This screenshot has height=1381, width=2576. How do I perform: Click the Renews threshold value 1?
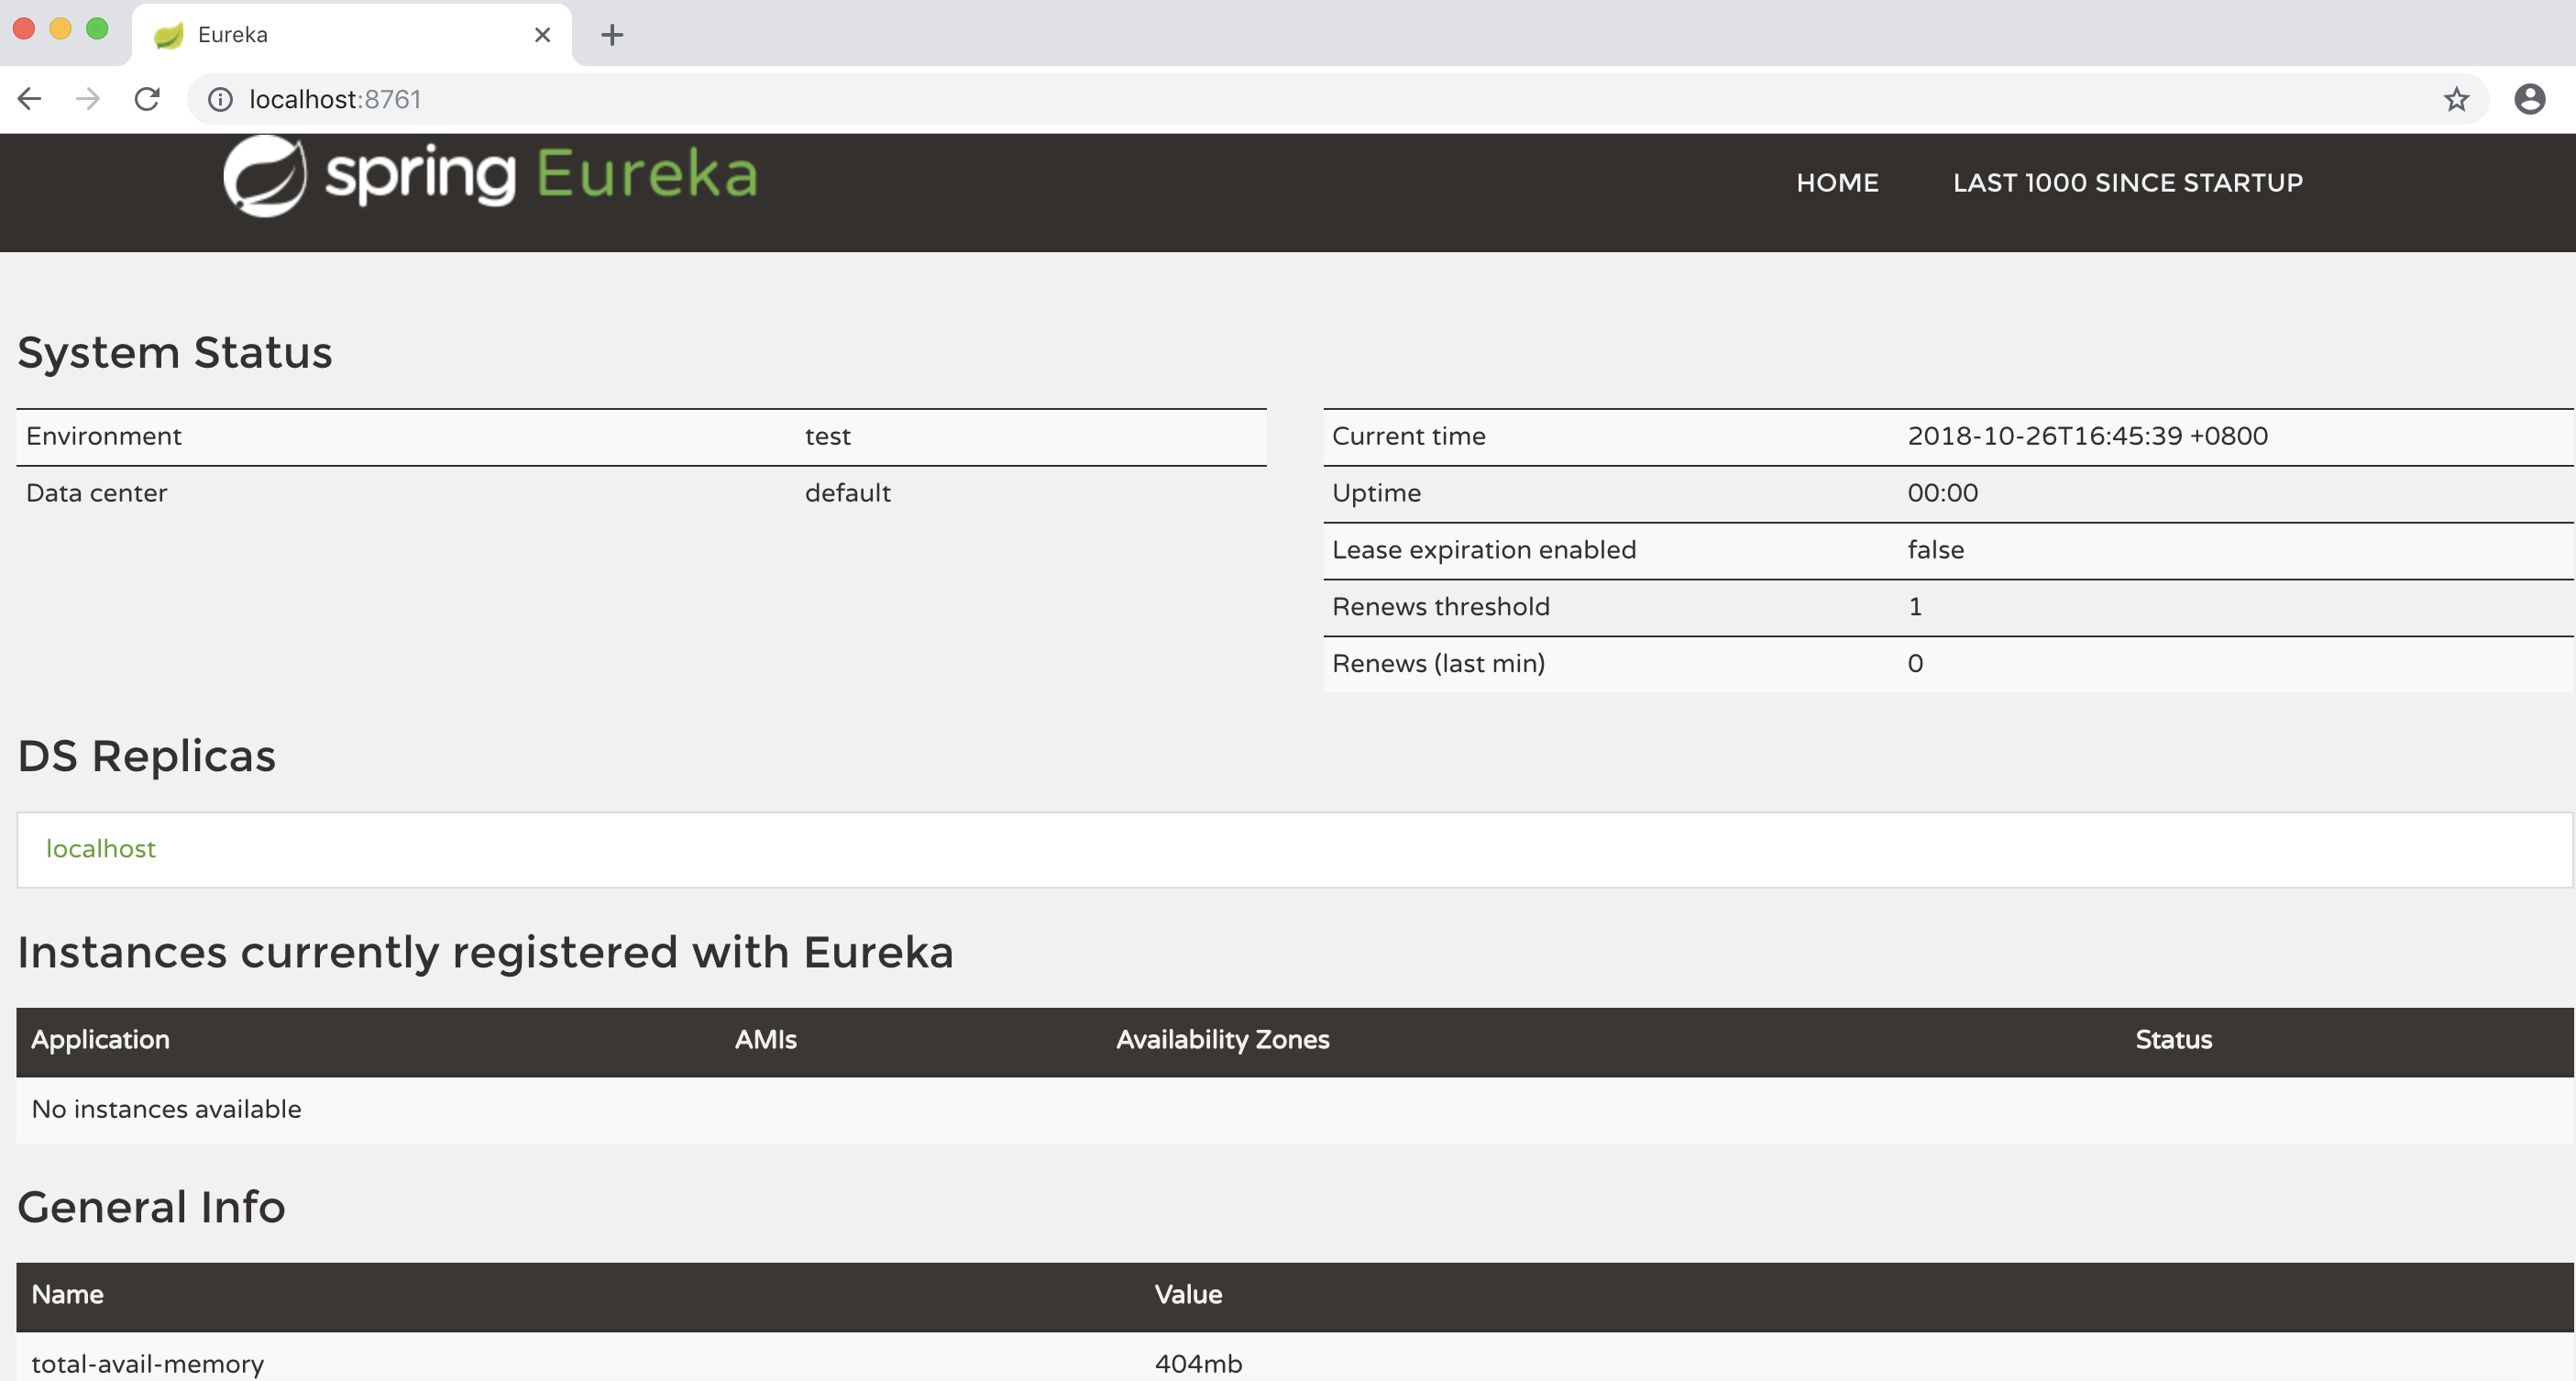coord(1914,607)
